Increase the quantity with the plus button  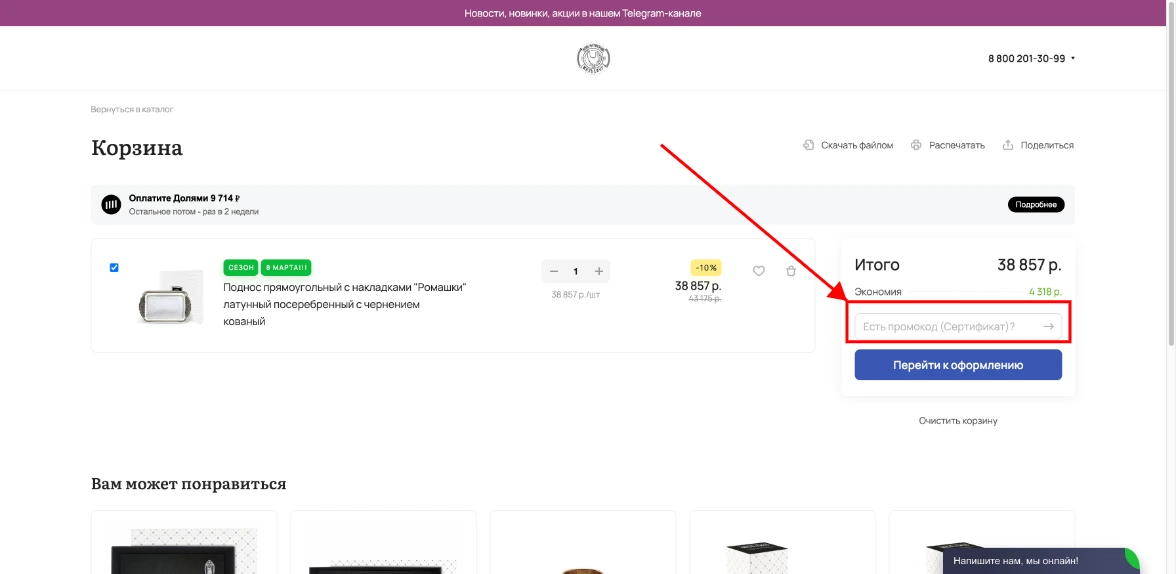click(x=599, y=271)
